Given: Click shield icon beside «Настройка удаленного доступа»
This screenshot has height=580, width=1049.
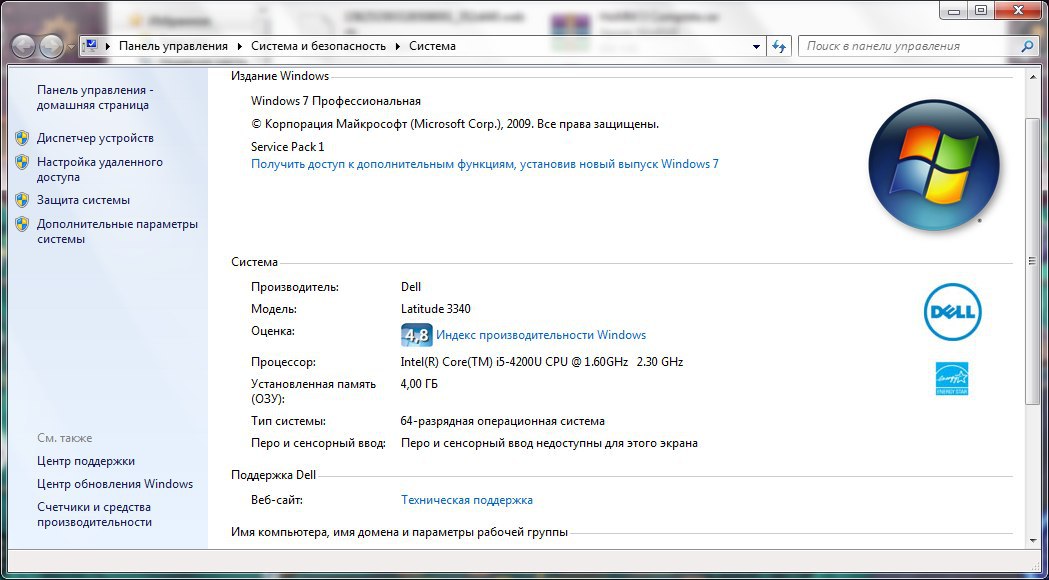Looking at the screenshot, I should [x=22, y=162].
